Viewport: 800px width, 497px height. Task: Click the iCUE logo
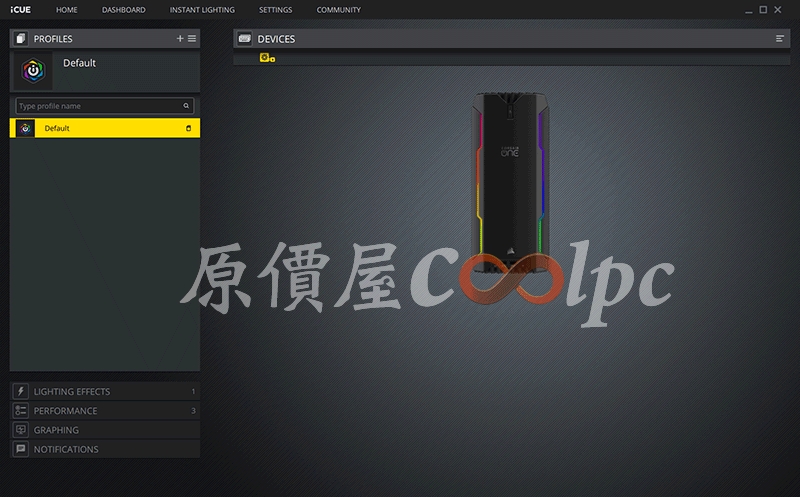pyautogui.click(x=20, y=10)
